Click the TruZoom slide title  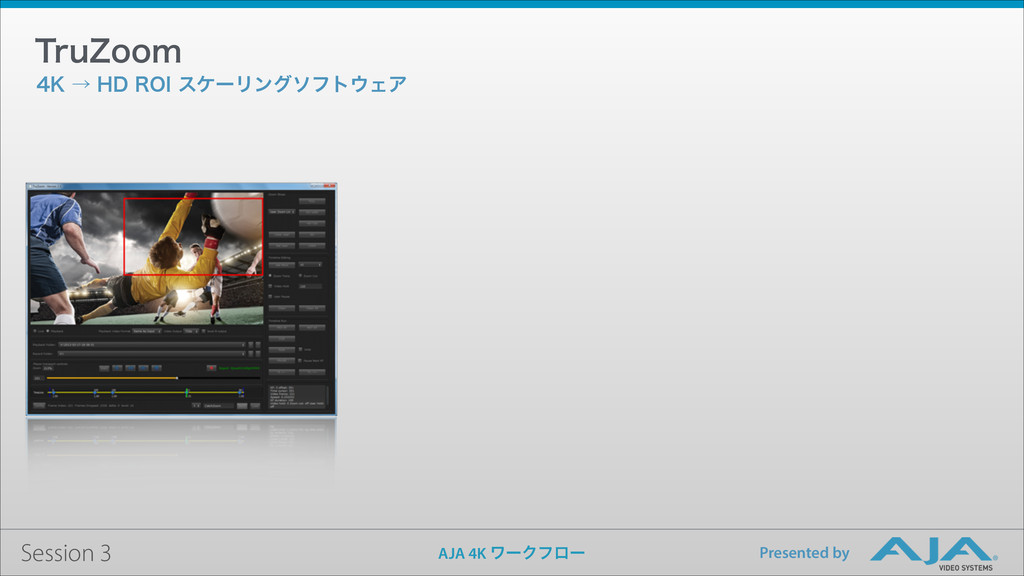108,51
